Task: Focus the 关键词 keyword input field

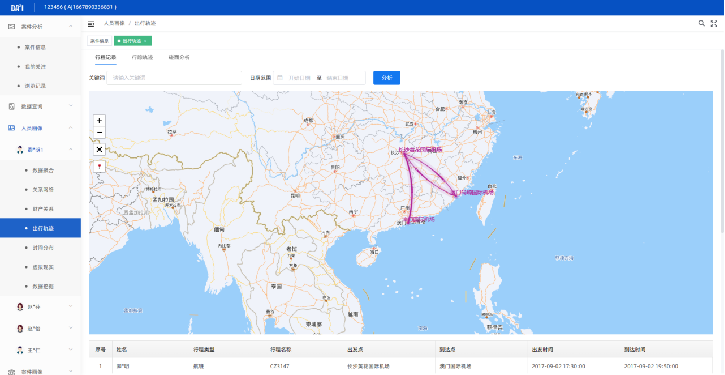Action: pyautogui.click(x=175, y=78)
